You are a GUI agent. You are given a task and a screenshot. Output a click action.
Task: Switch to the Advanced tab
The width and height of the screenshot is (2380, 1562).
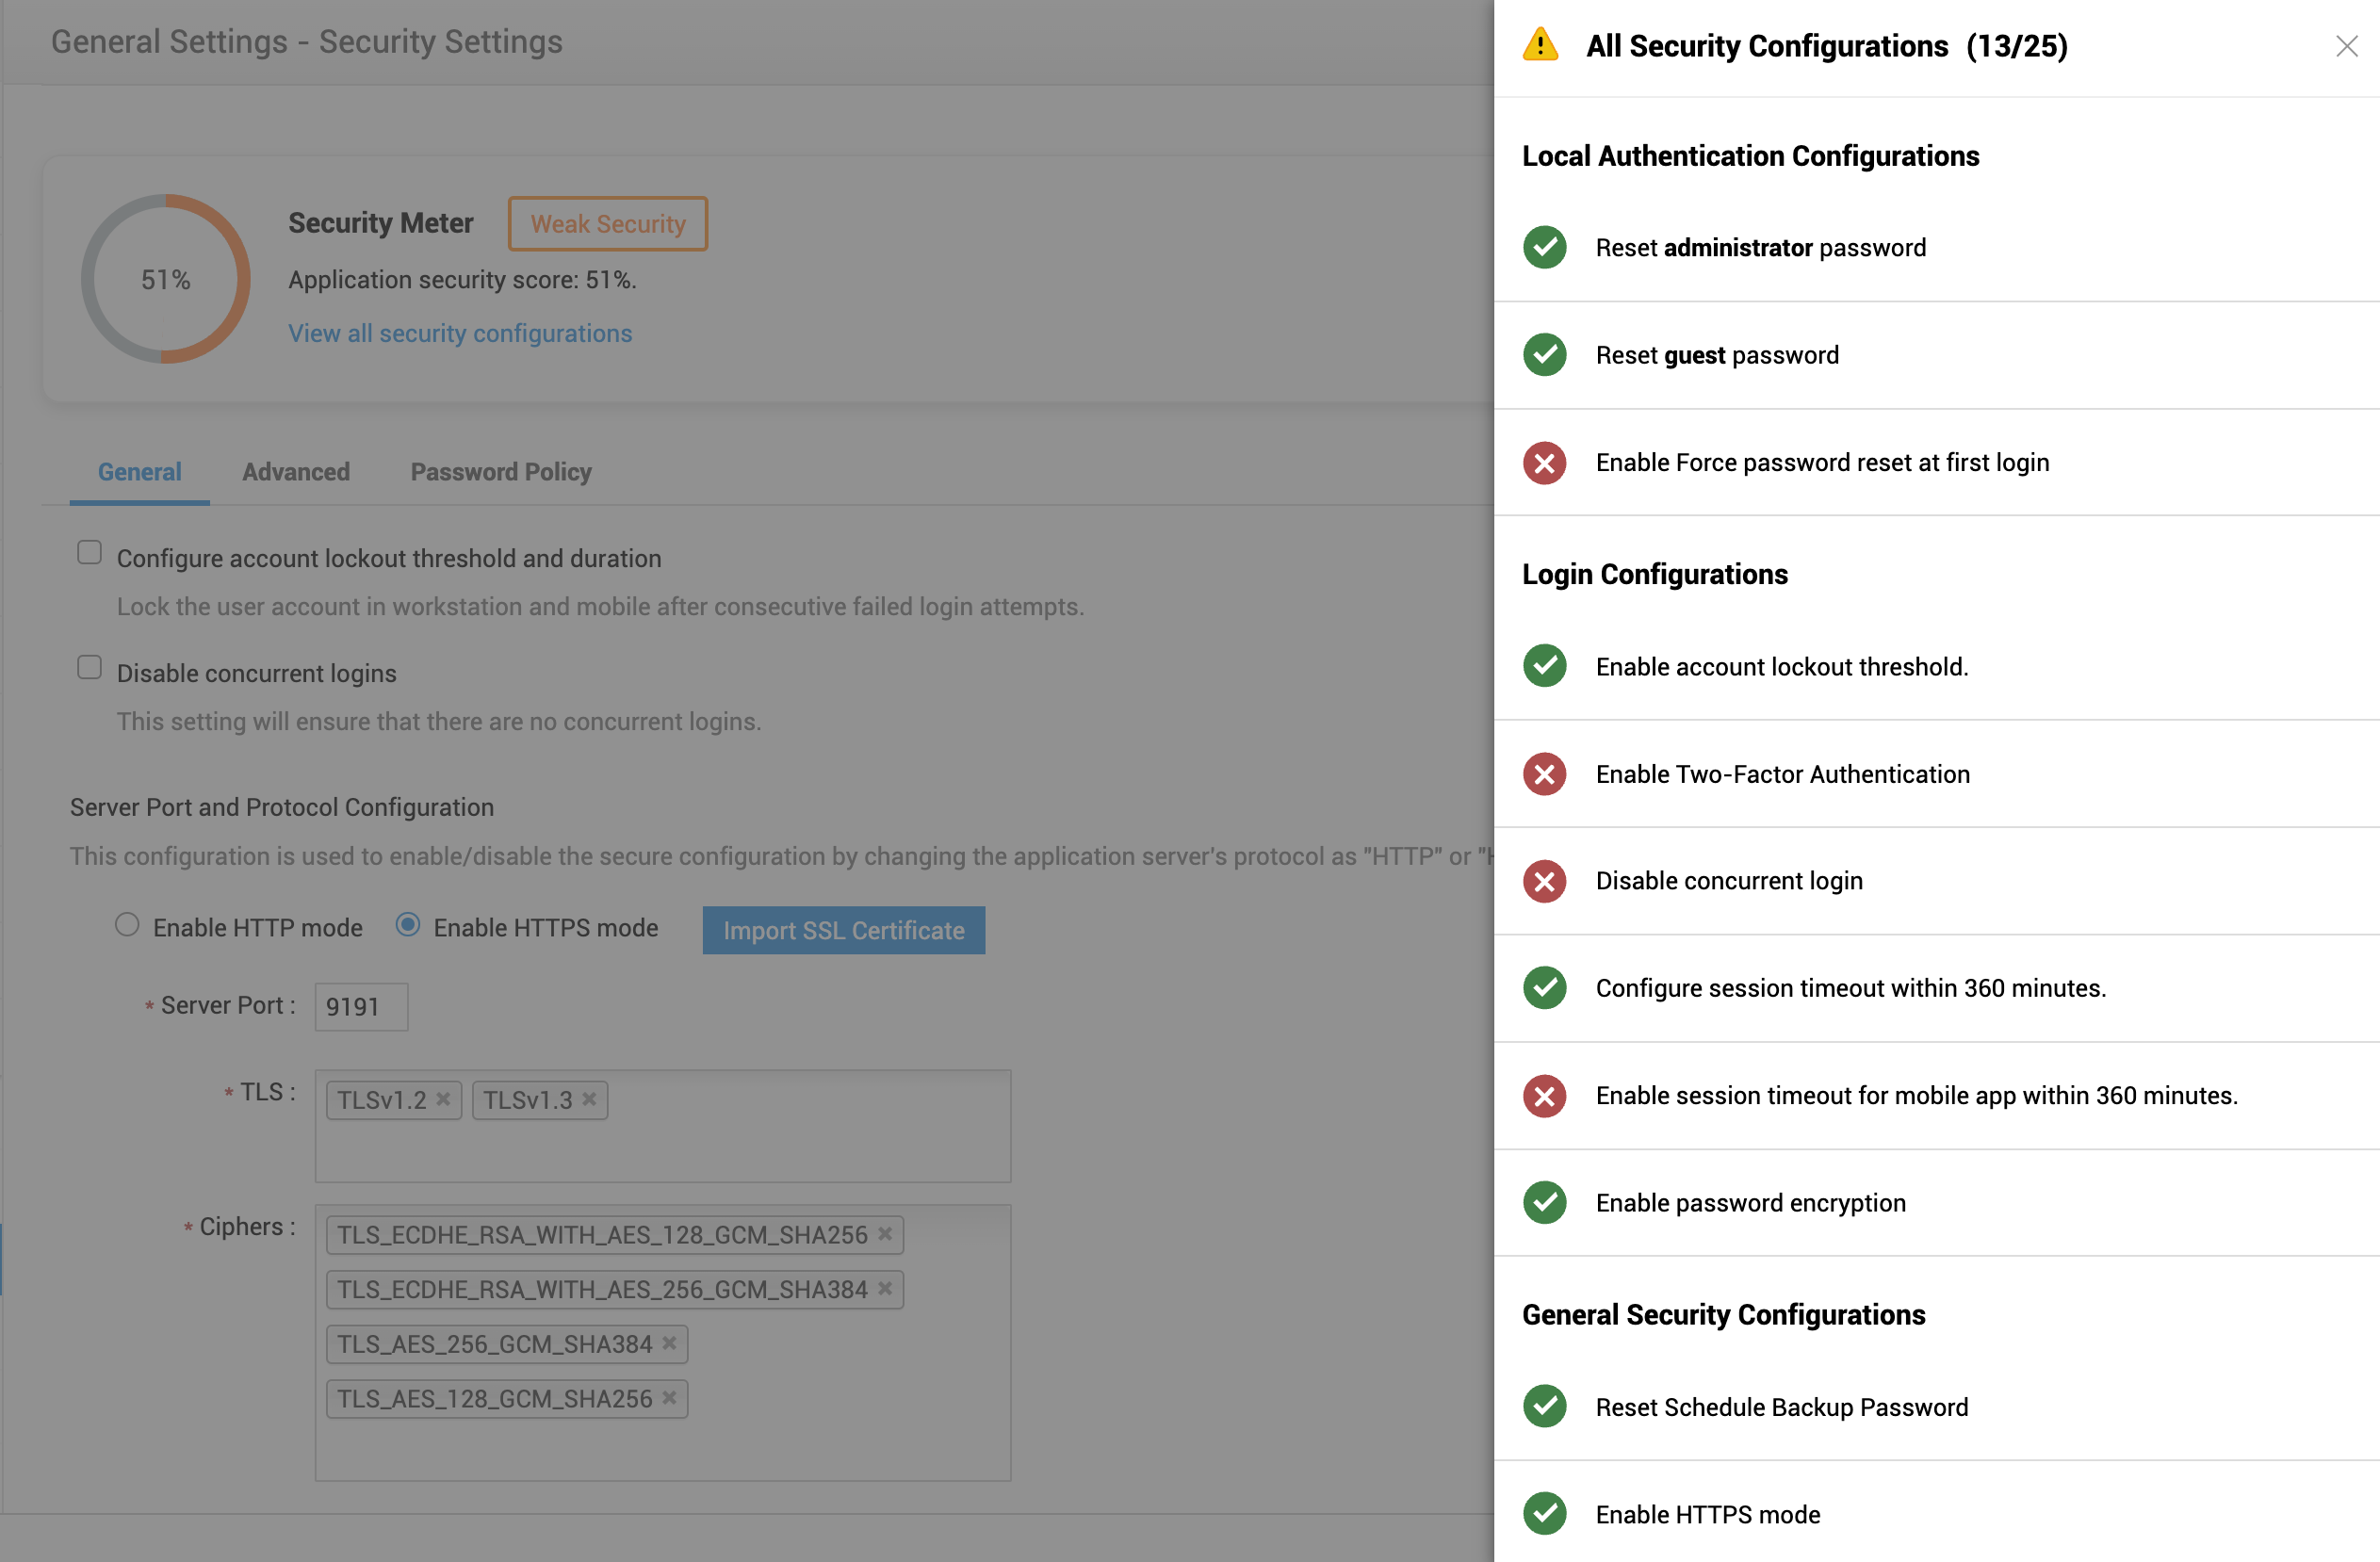pyautogui.click(x=296, y=472)
